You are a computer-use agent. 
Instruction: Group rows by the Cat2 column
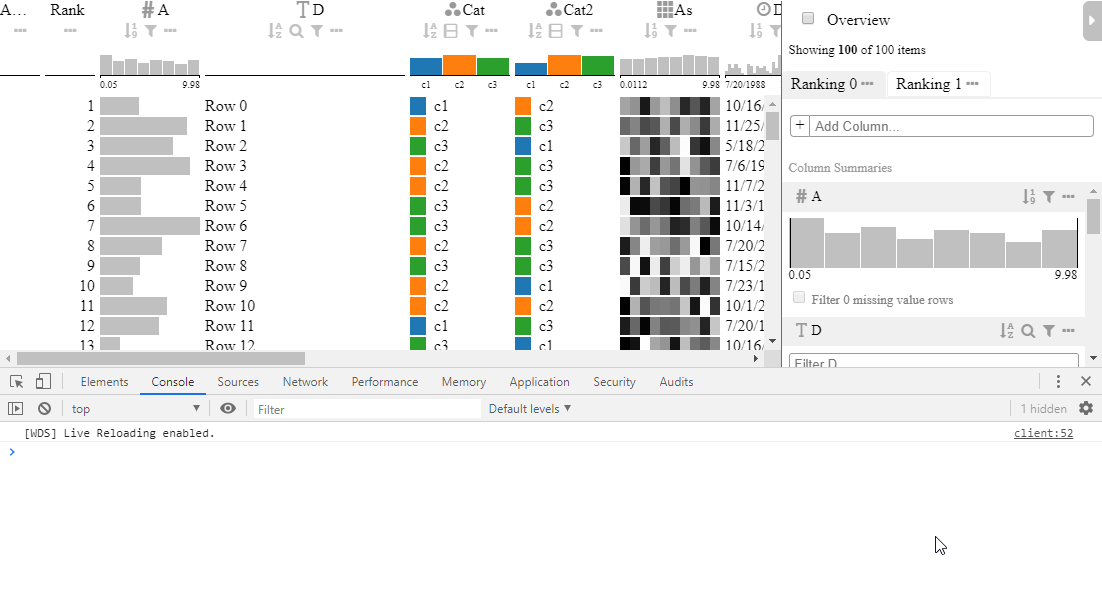tap(557, 31)
